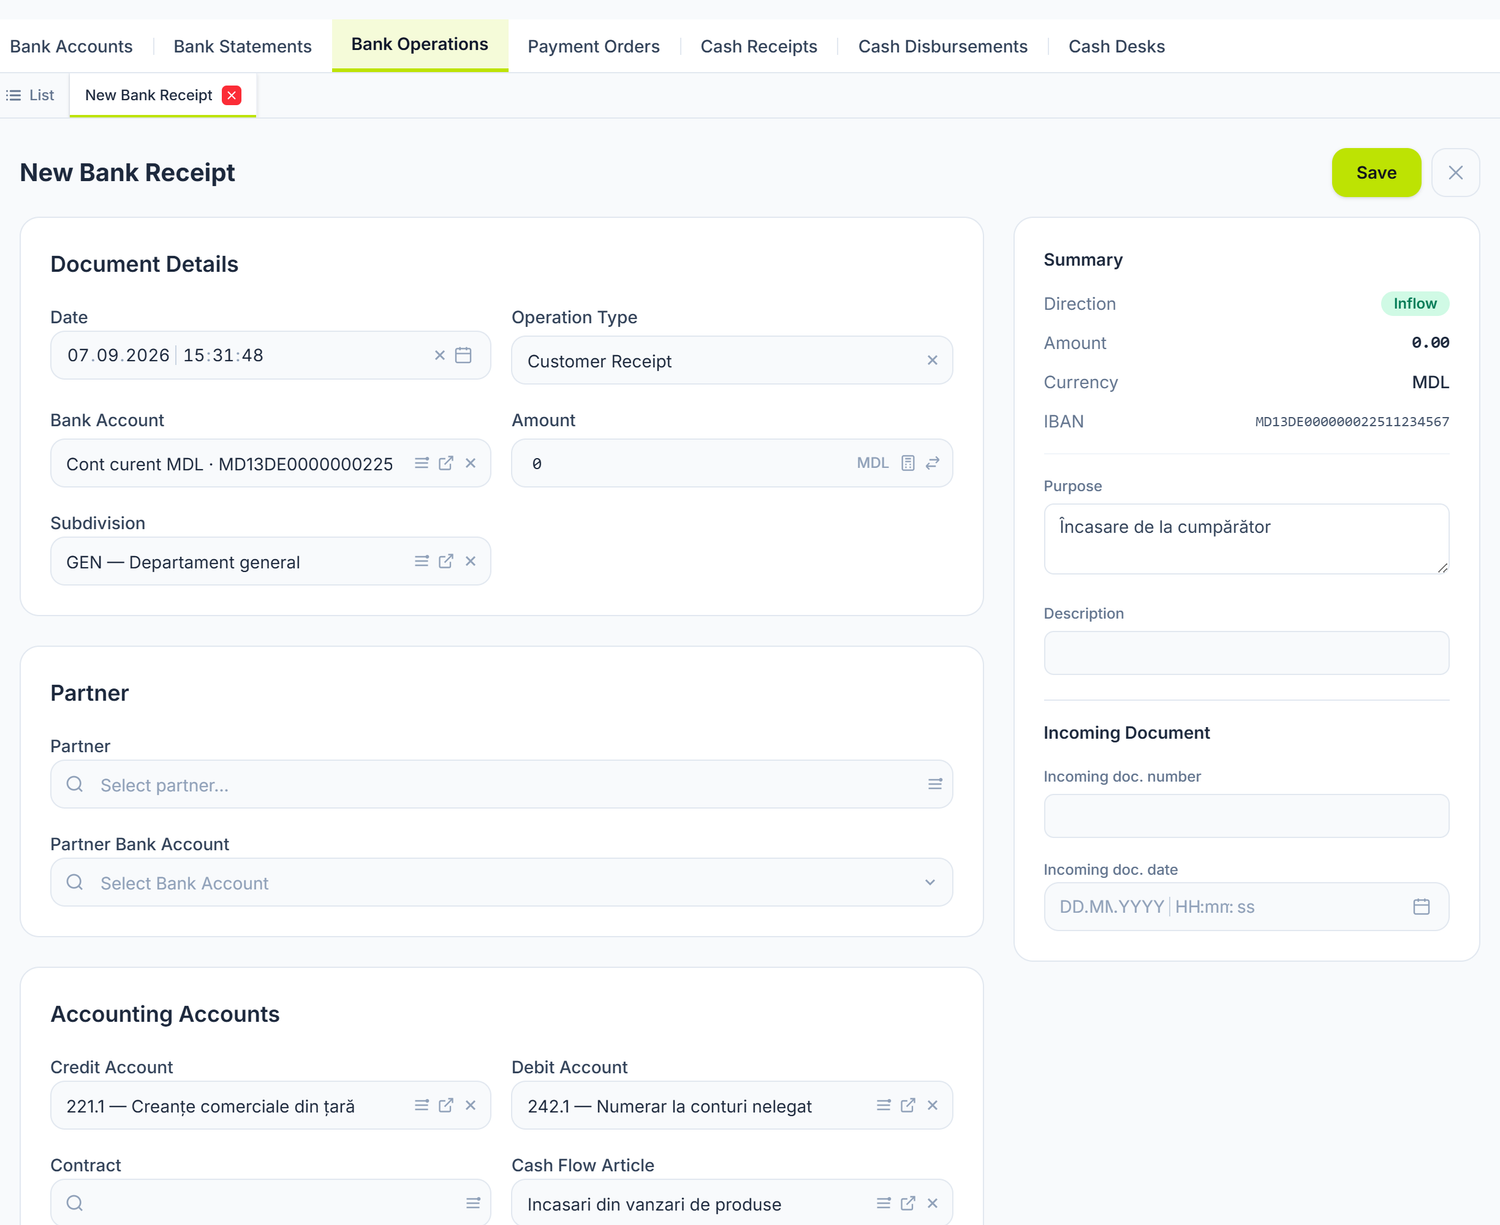Open Credit Account 221.1 in new window
The height and width of the screenshot is (1225, 1500).
coord(446,1105)
